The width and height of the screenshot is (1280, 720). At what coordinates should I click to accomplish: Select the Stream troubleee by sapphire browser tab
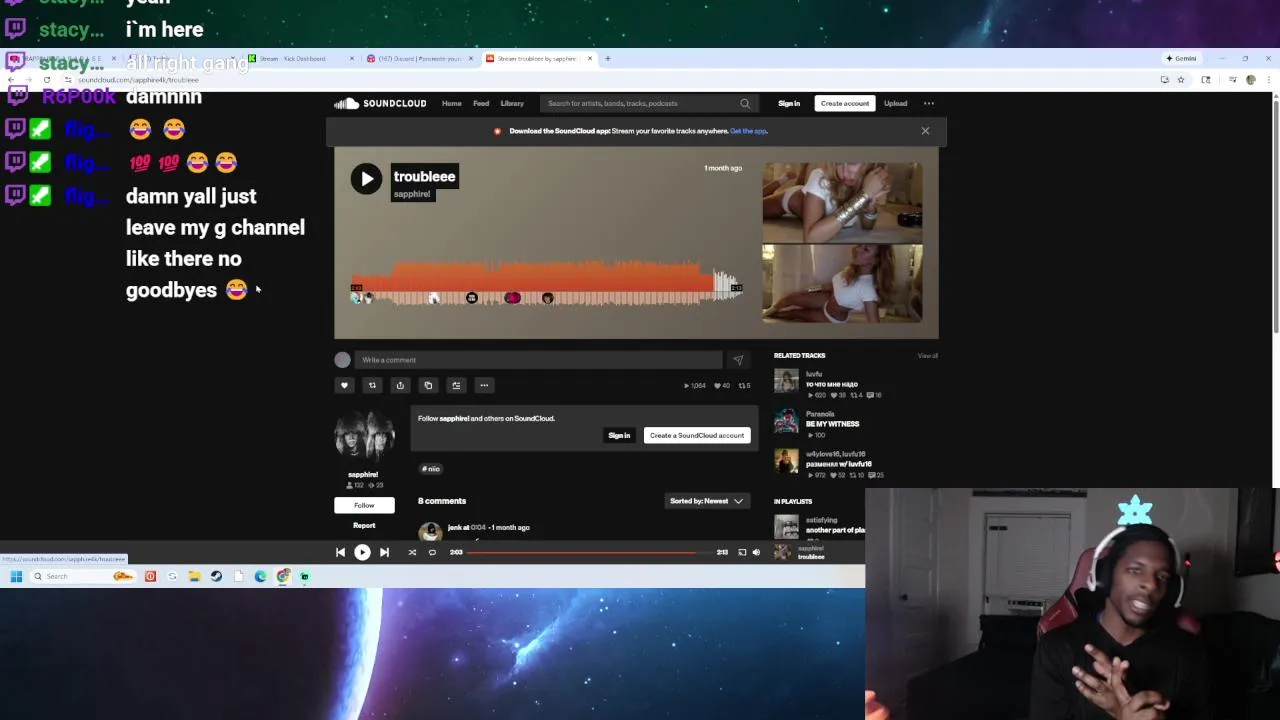coord(538,58)
